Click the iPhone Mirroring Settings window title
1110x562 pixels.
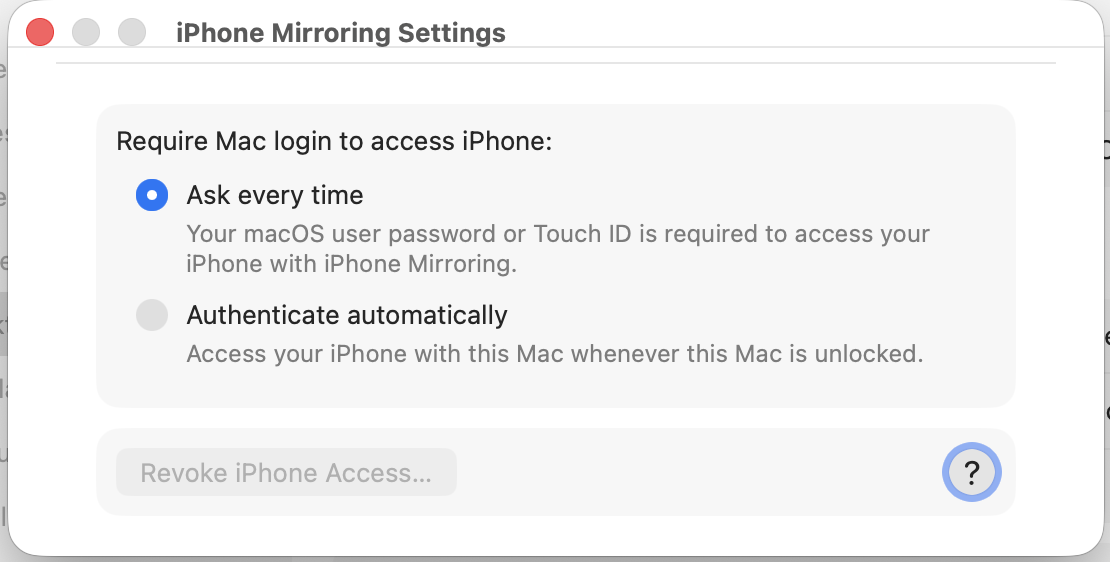(x=341, y=33)
